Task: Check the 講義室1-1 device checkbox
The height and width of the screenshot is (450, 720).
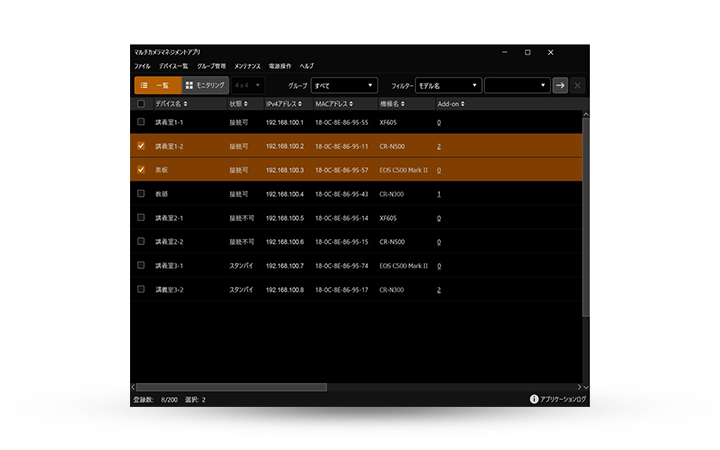Action: 141,122
